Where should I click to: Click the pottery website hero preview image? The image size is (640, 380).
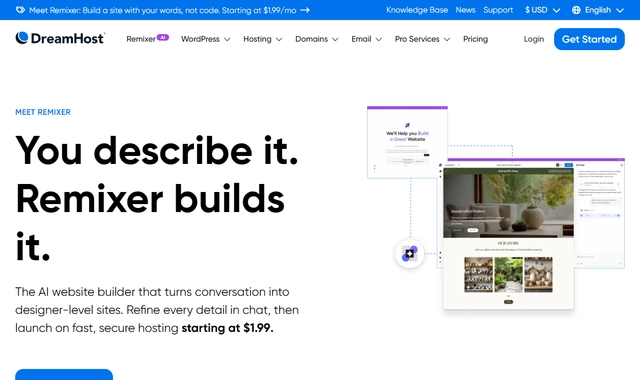tap(508, 205)
